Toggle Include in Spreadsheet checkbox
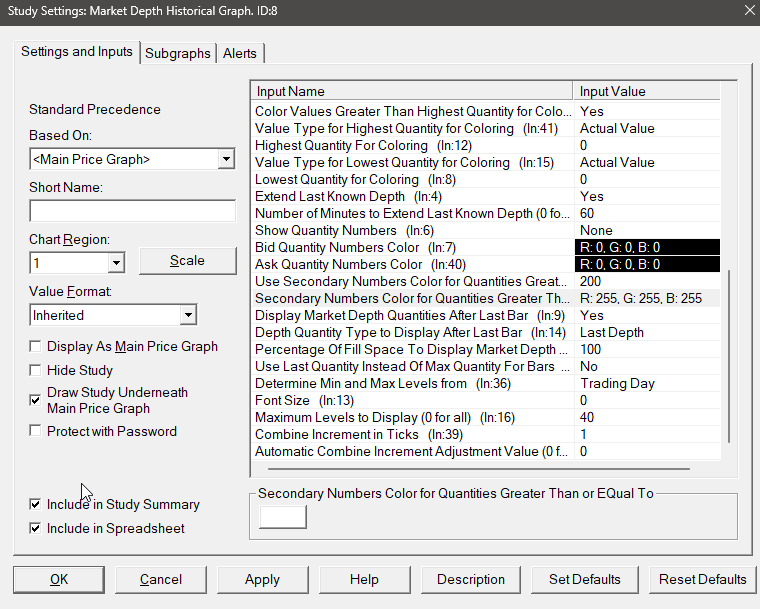Viewport: 760px width, 609px height. click(36, 528)
